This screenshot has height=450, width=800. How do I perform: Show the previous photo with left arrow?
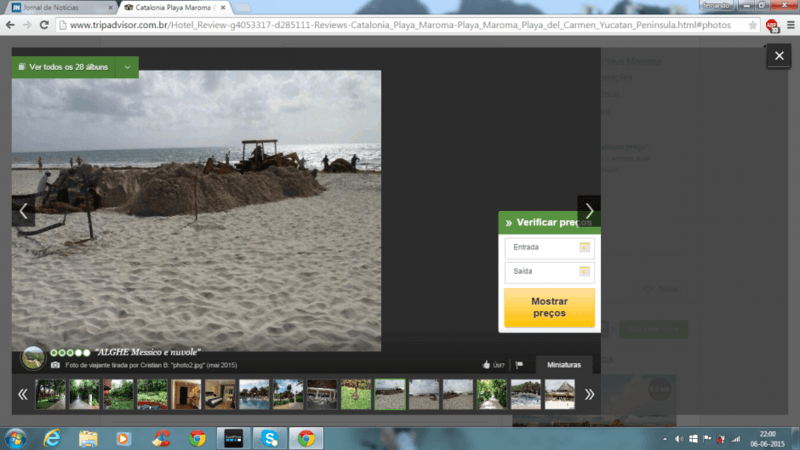point(23,211)
